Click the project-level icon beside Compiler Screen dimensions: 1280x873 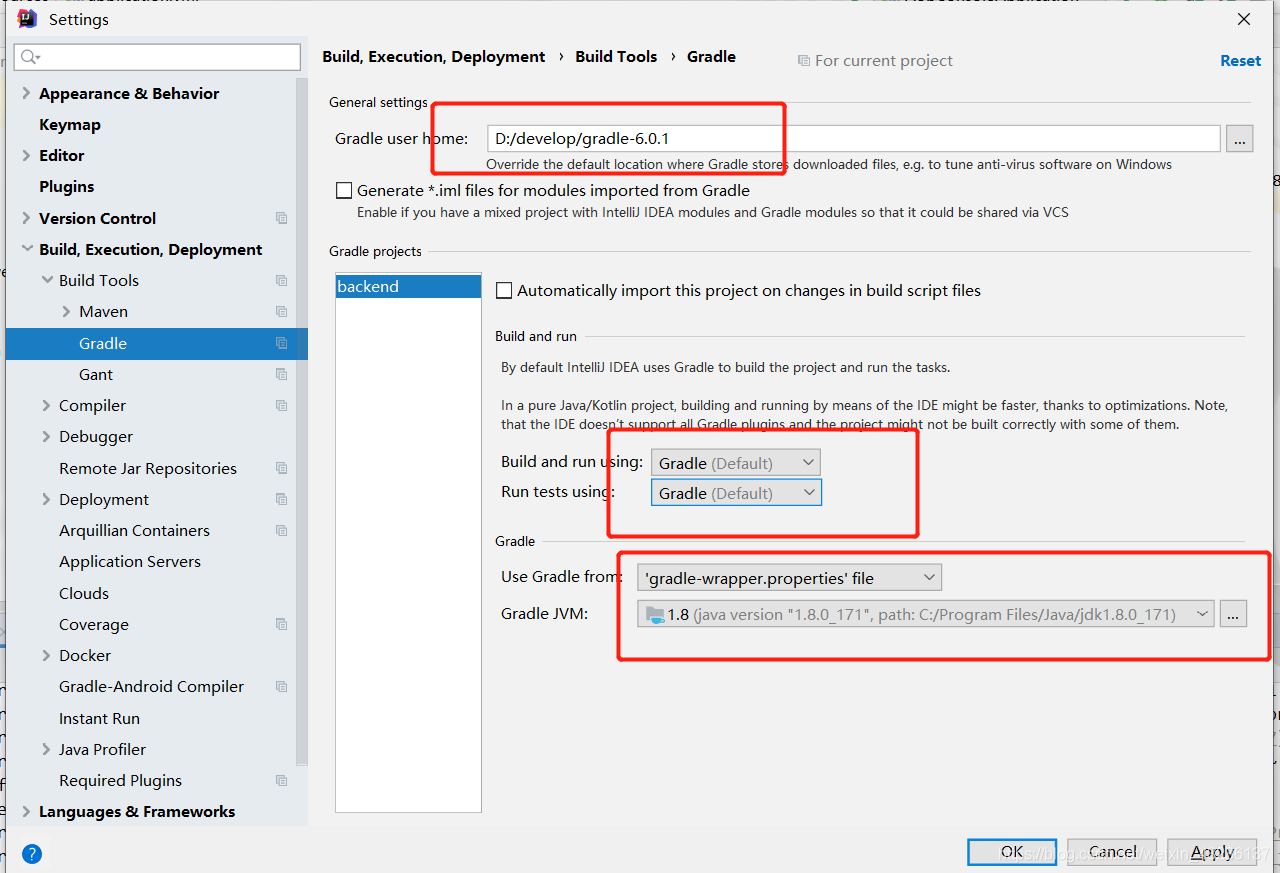tap(282, 406)
